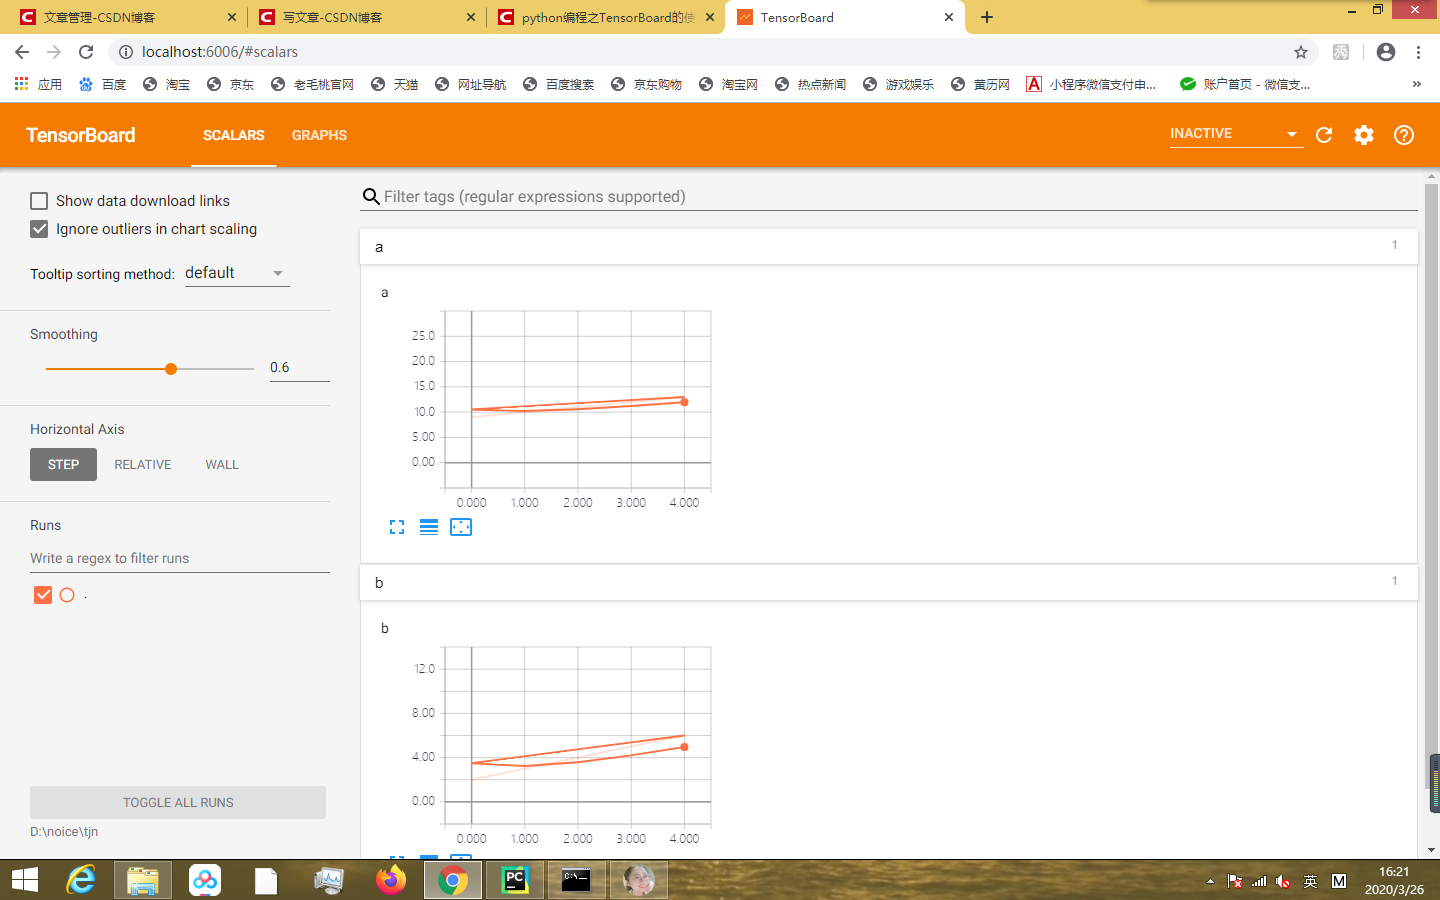Open new browser tab
1440x900 pixels.
[x=987, y=17]
